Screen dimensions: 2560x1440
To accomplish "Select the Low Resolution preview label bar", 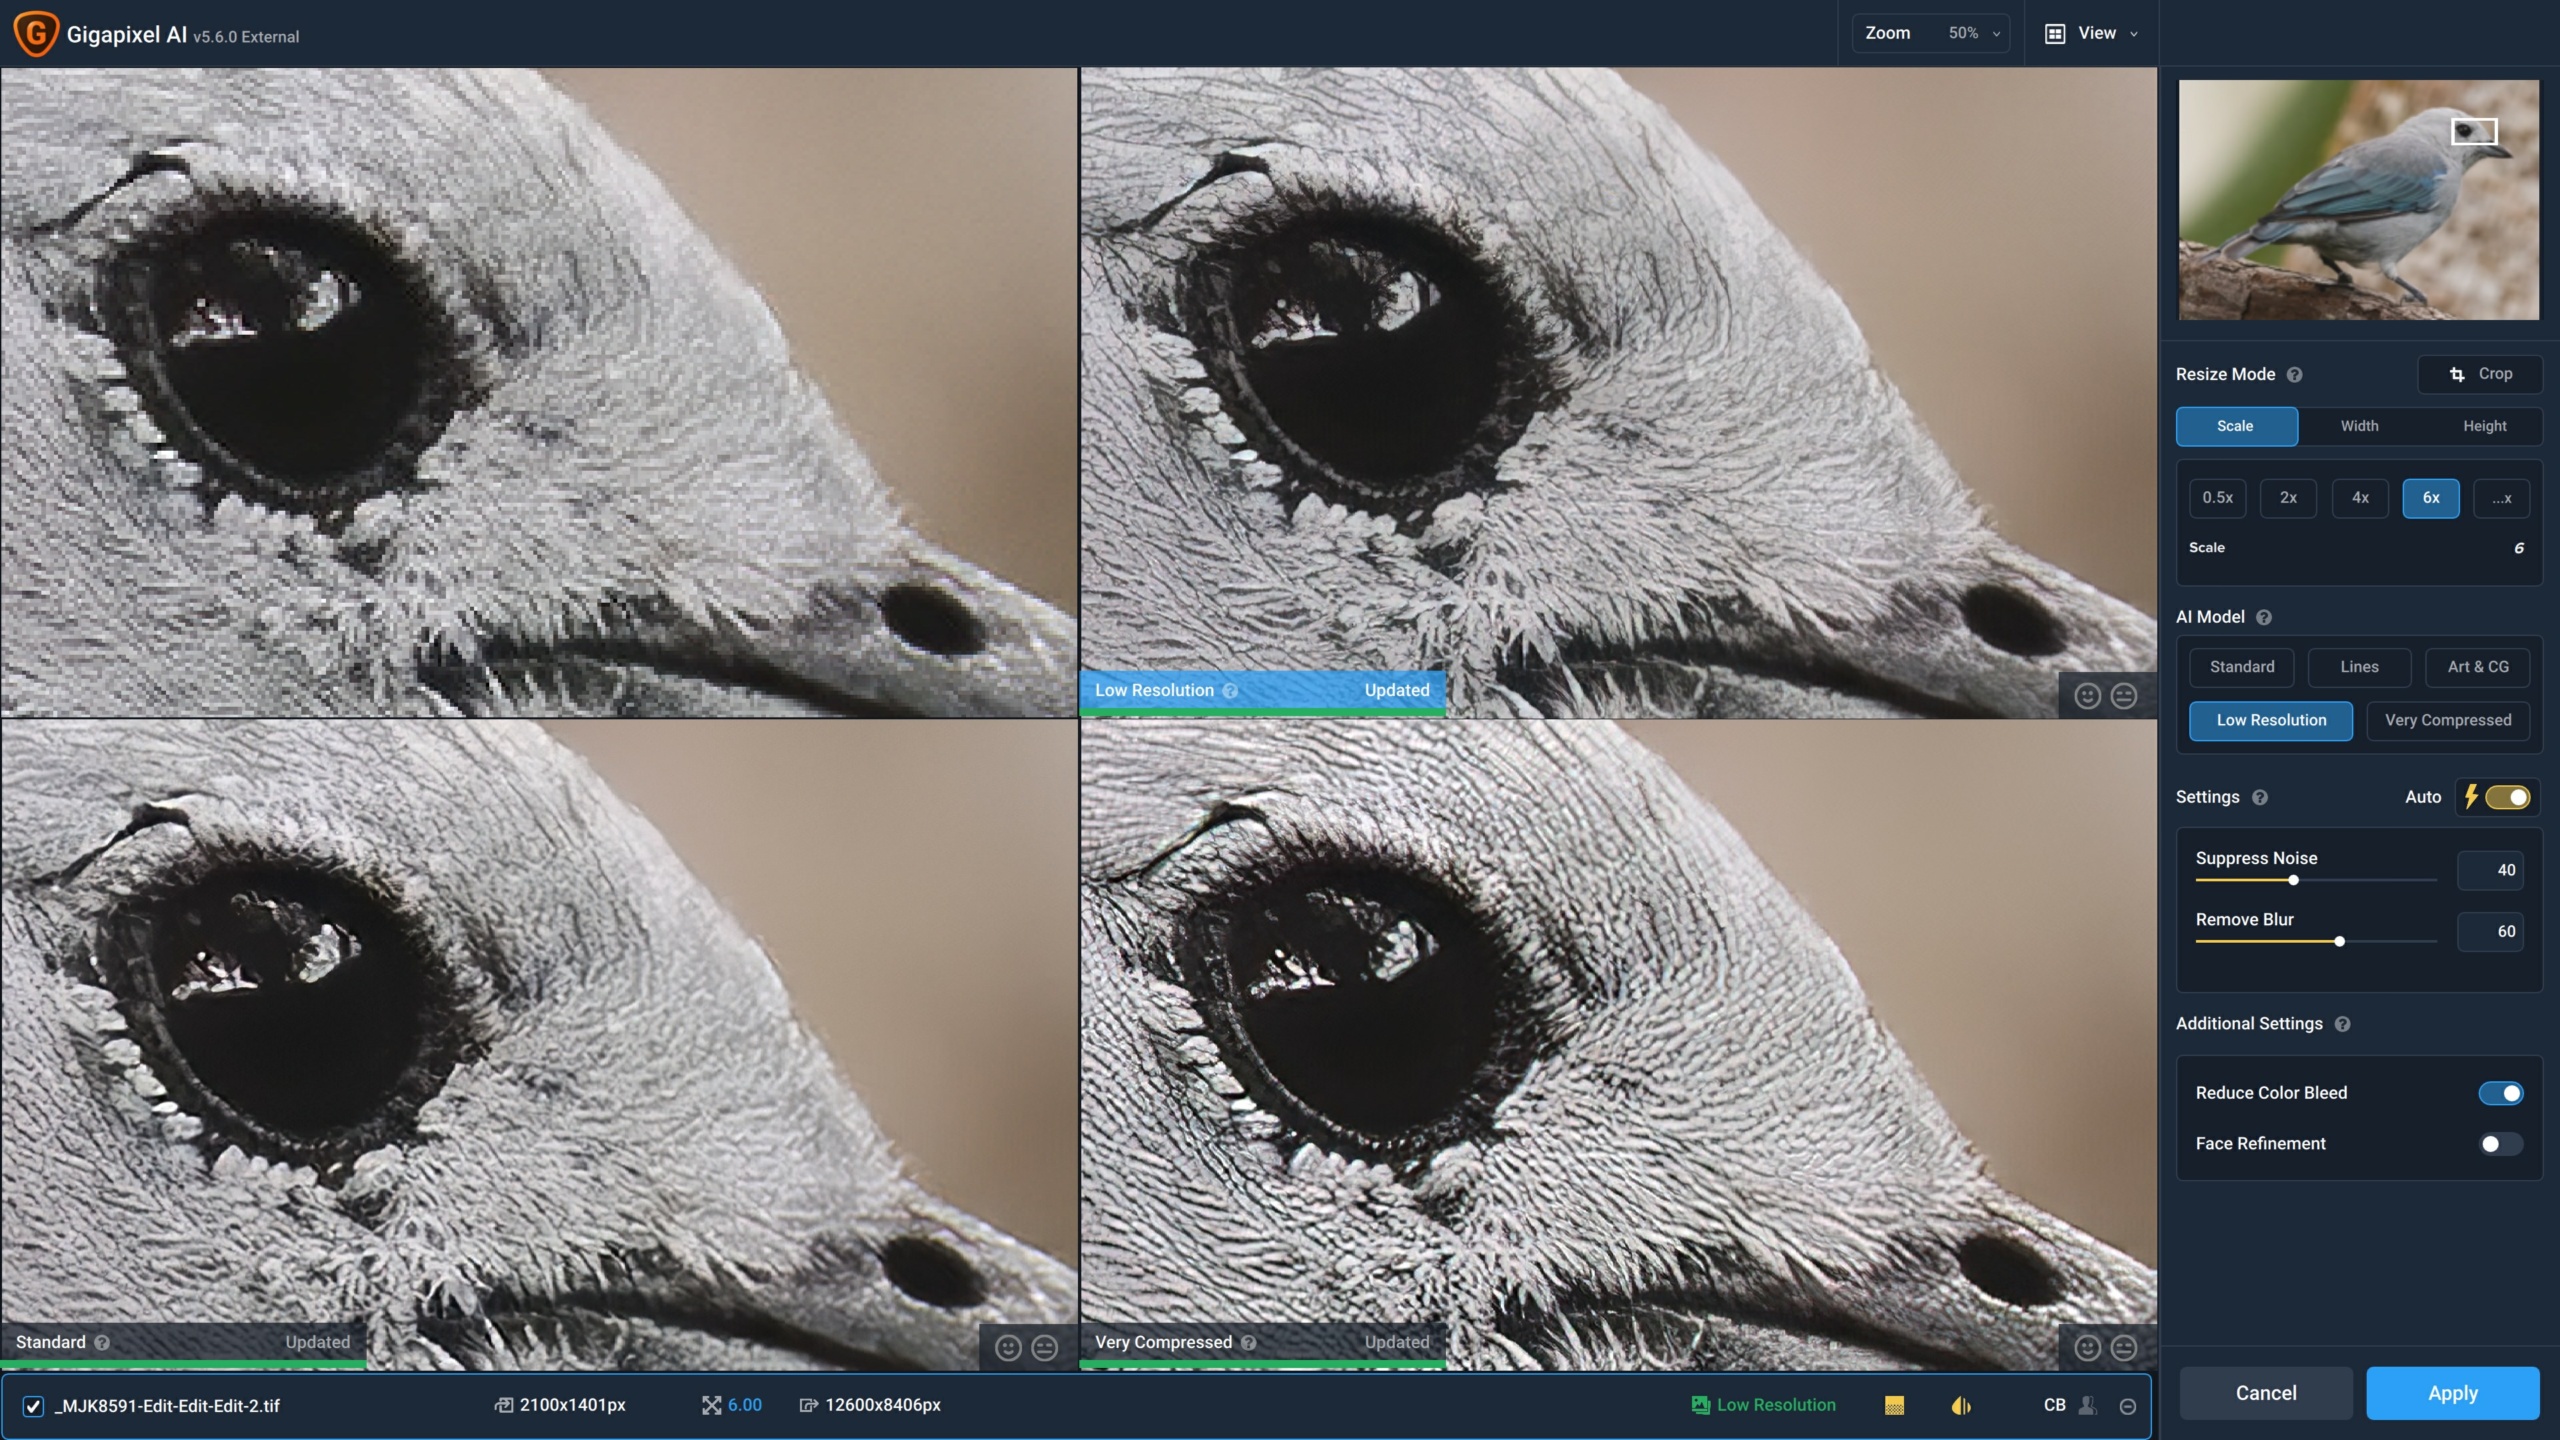I will (x=1263, y=691).
